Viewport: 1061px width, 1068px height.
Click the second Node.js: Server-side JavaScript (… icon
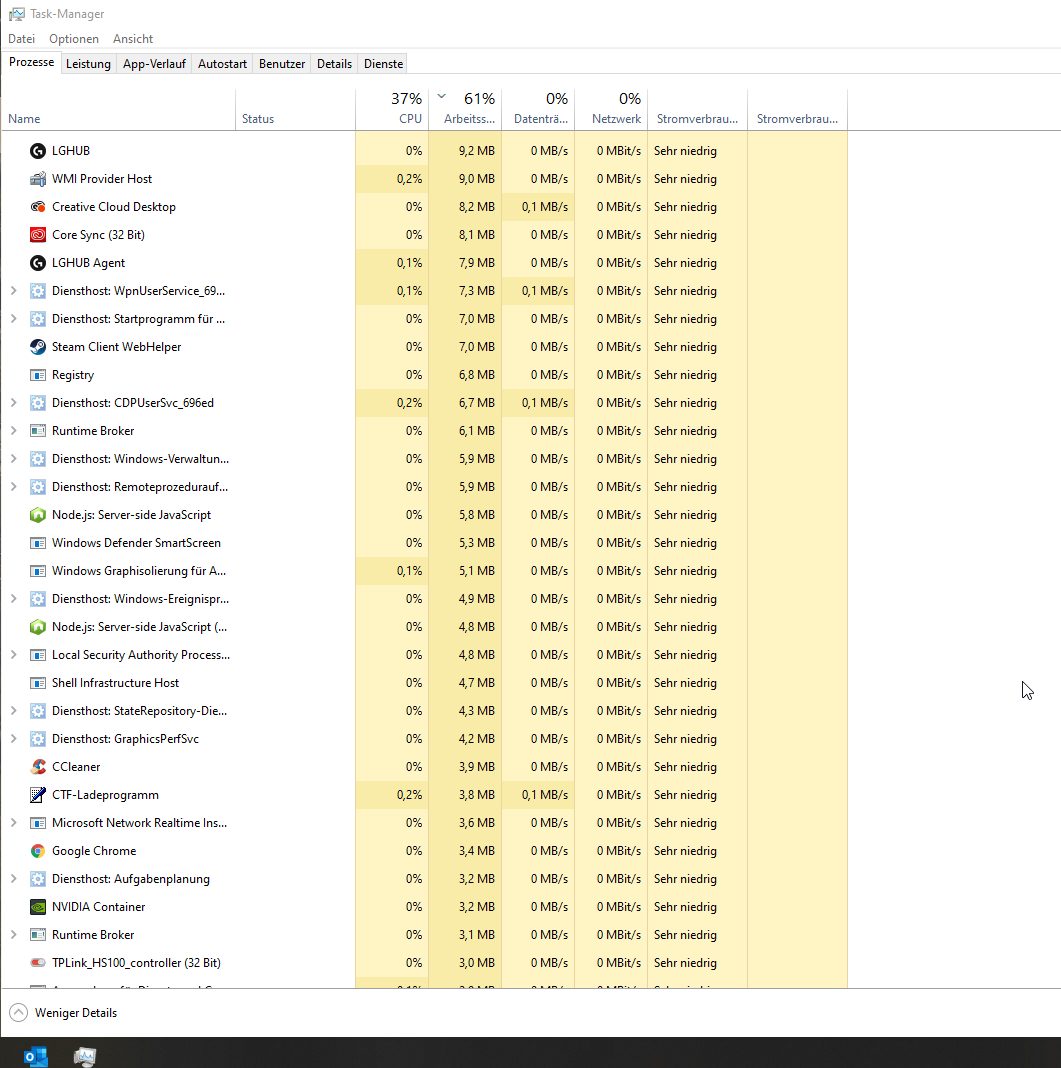coord(38,627)
